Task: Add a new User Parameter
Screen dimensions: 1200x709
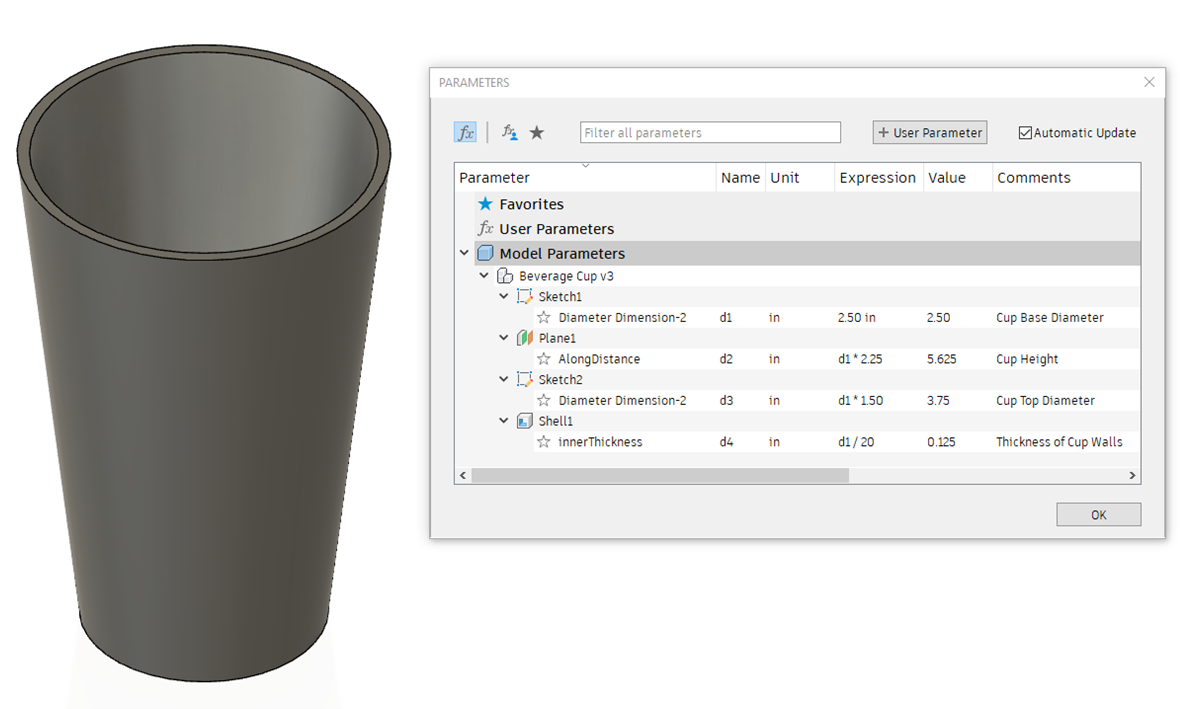Action: (x=929, y=133)
